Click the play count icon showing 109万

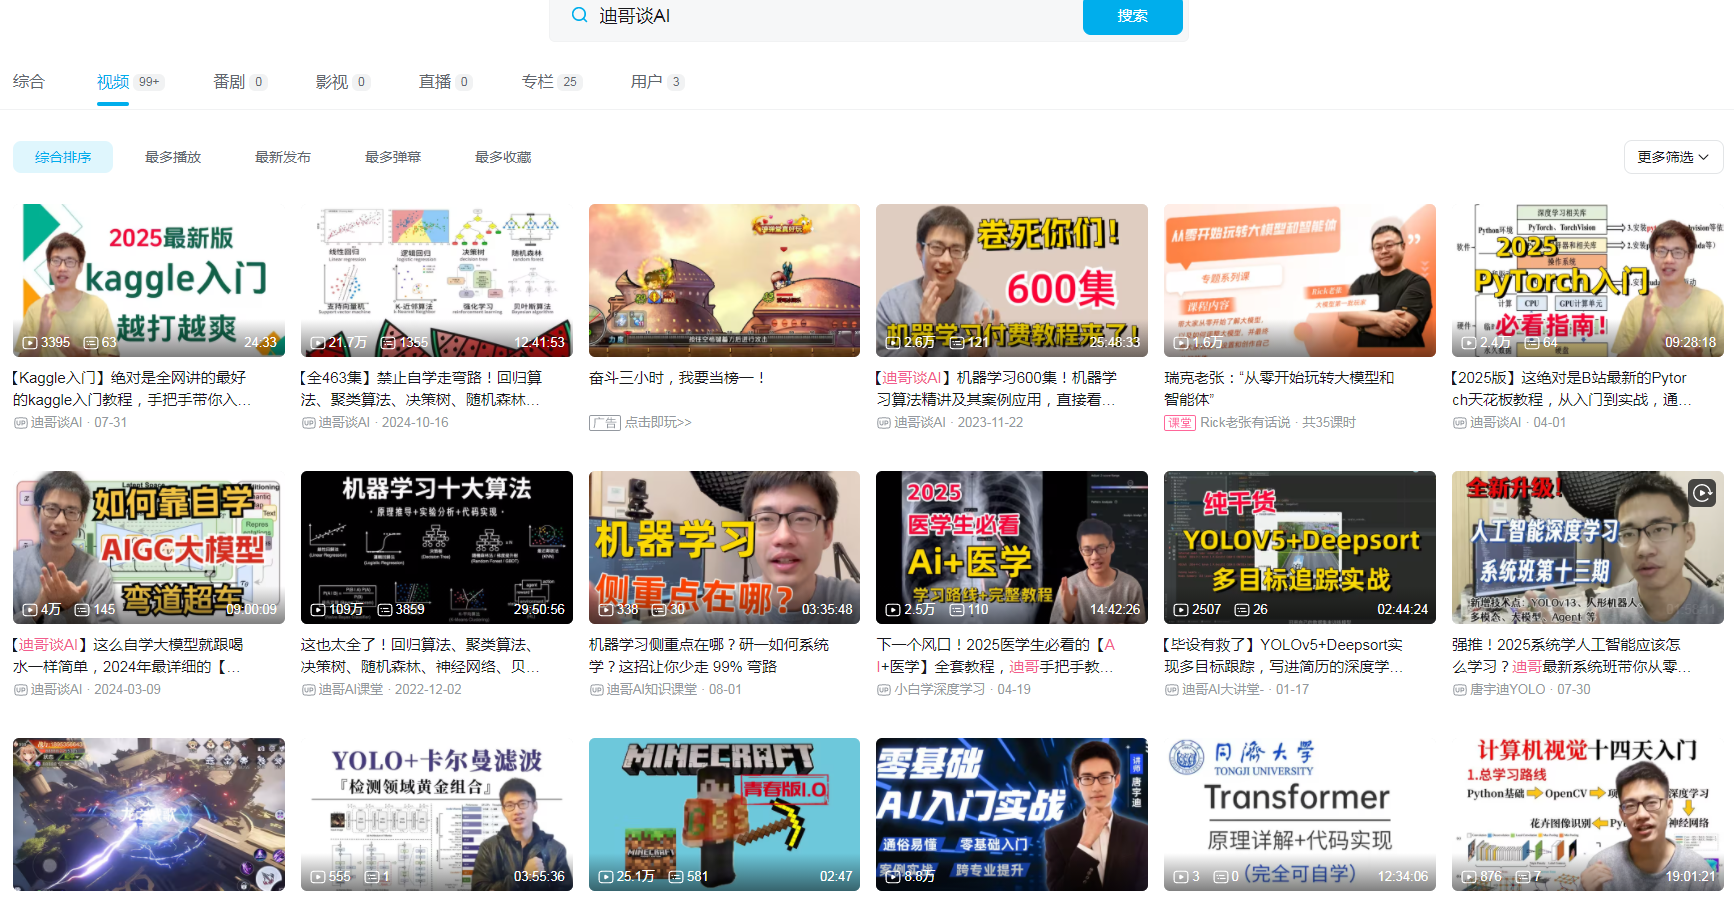coord(318,610)
